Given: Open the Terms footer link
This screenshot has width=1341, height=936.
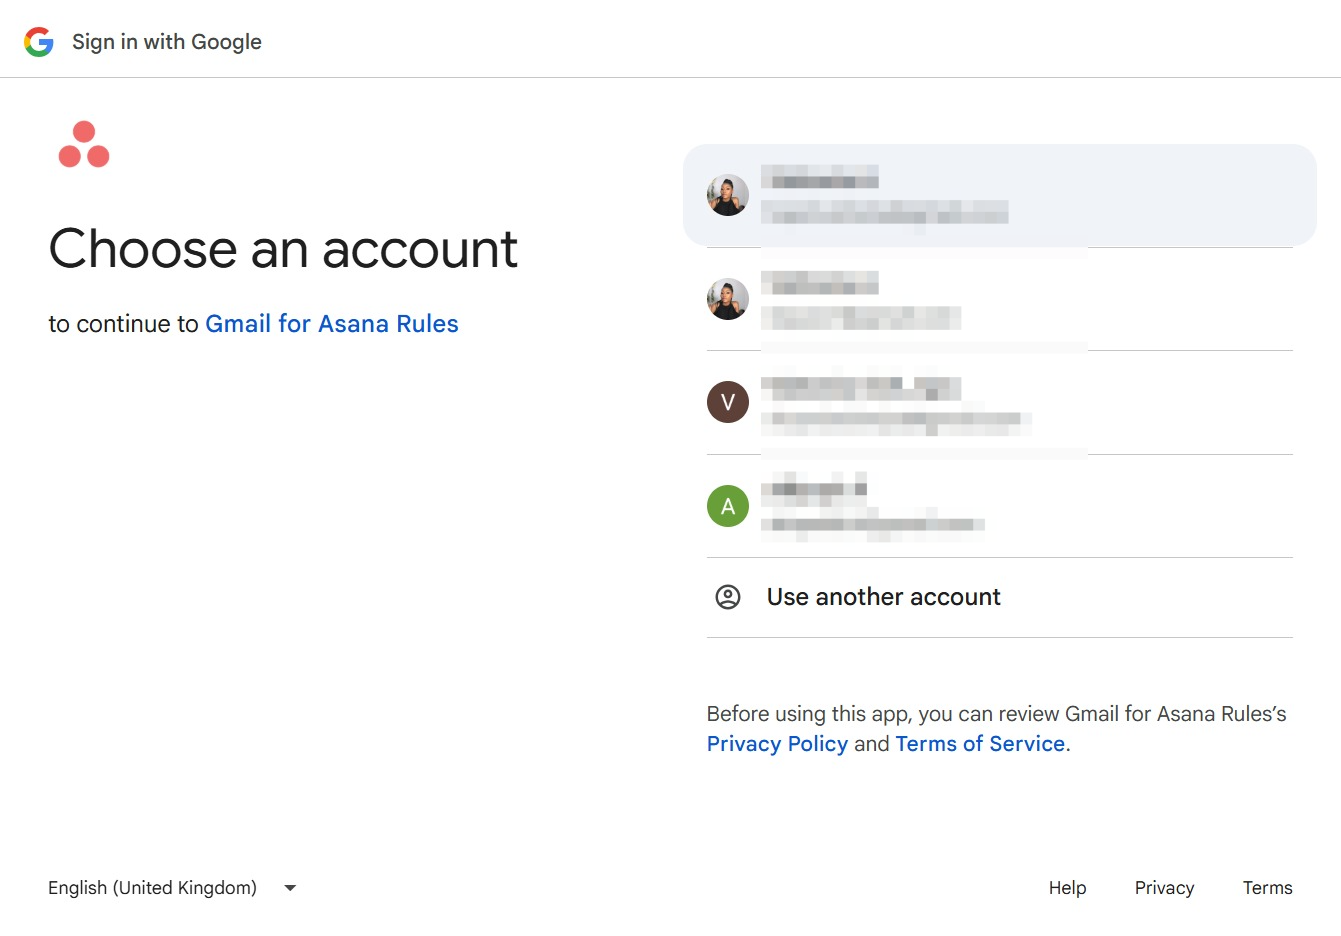Looking at the screenshot, I should pos(1267,888).
